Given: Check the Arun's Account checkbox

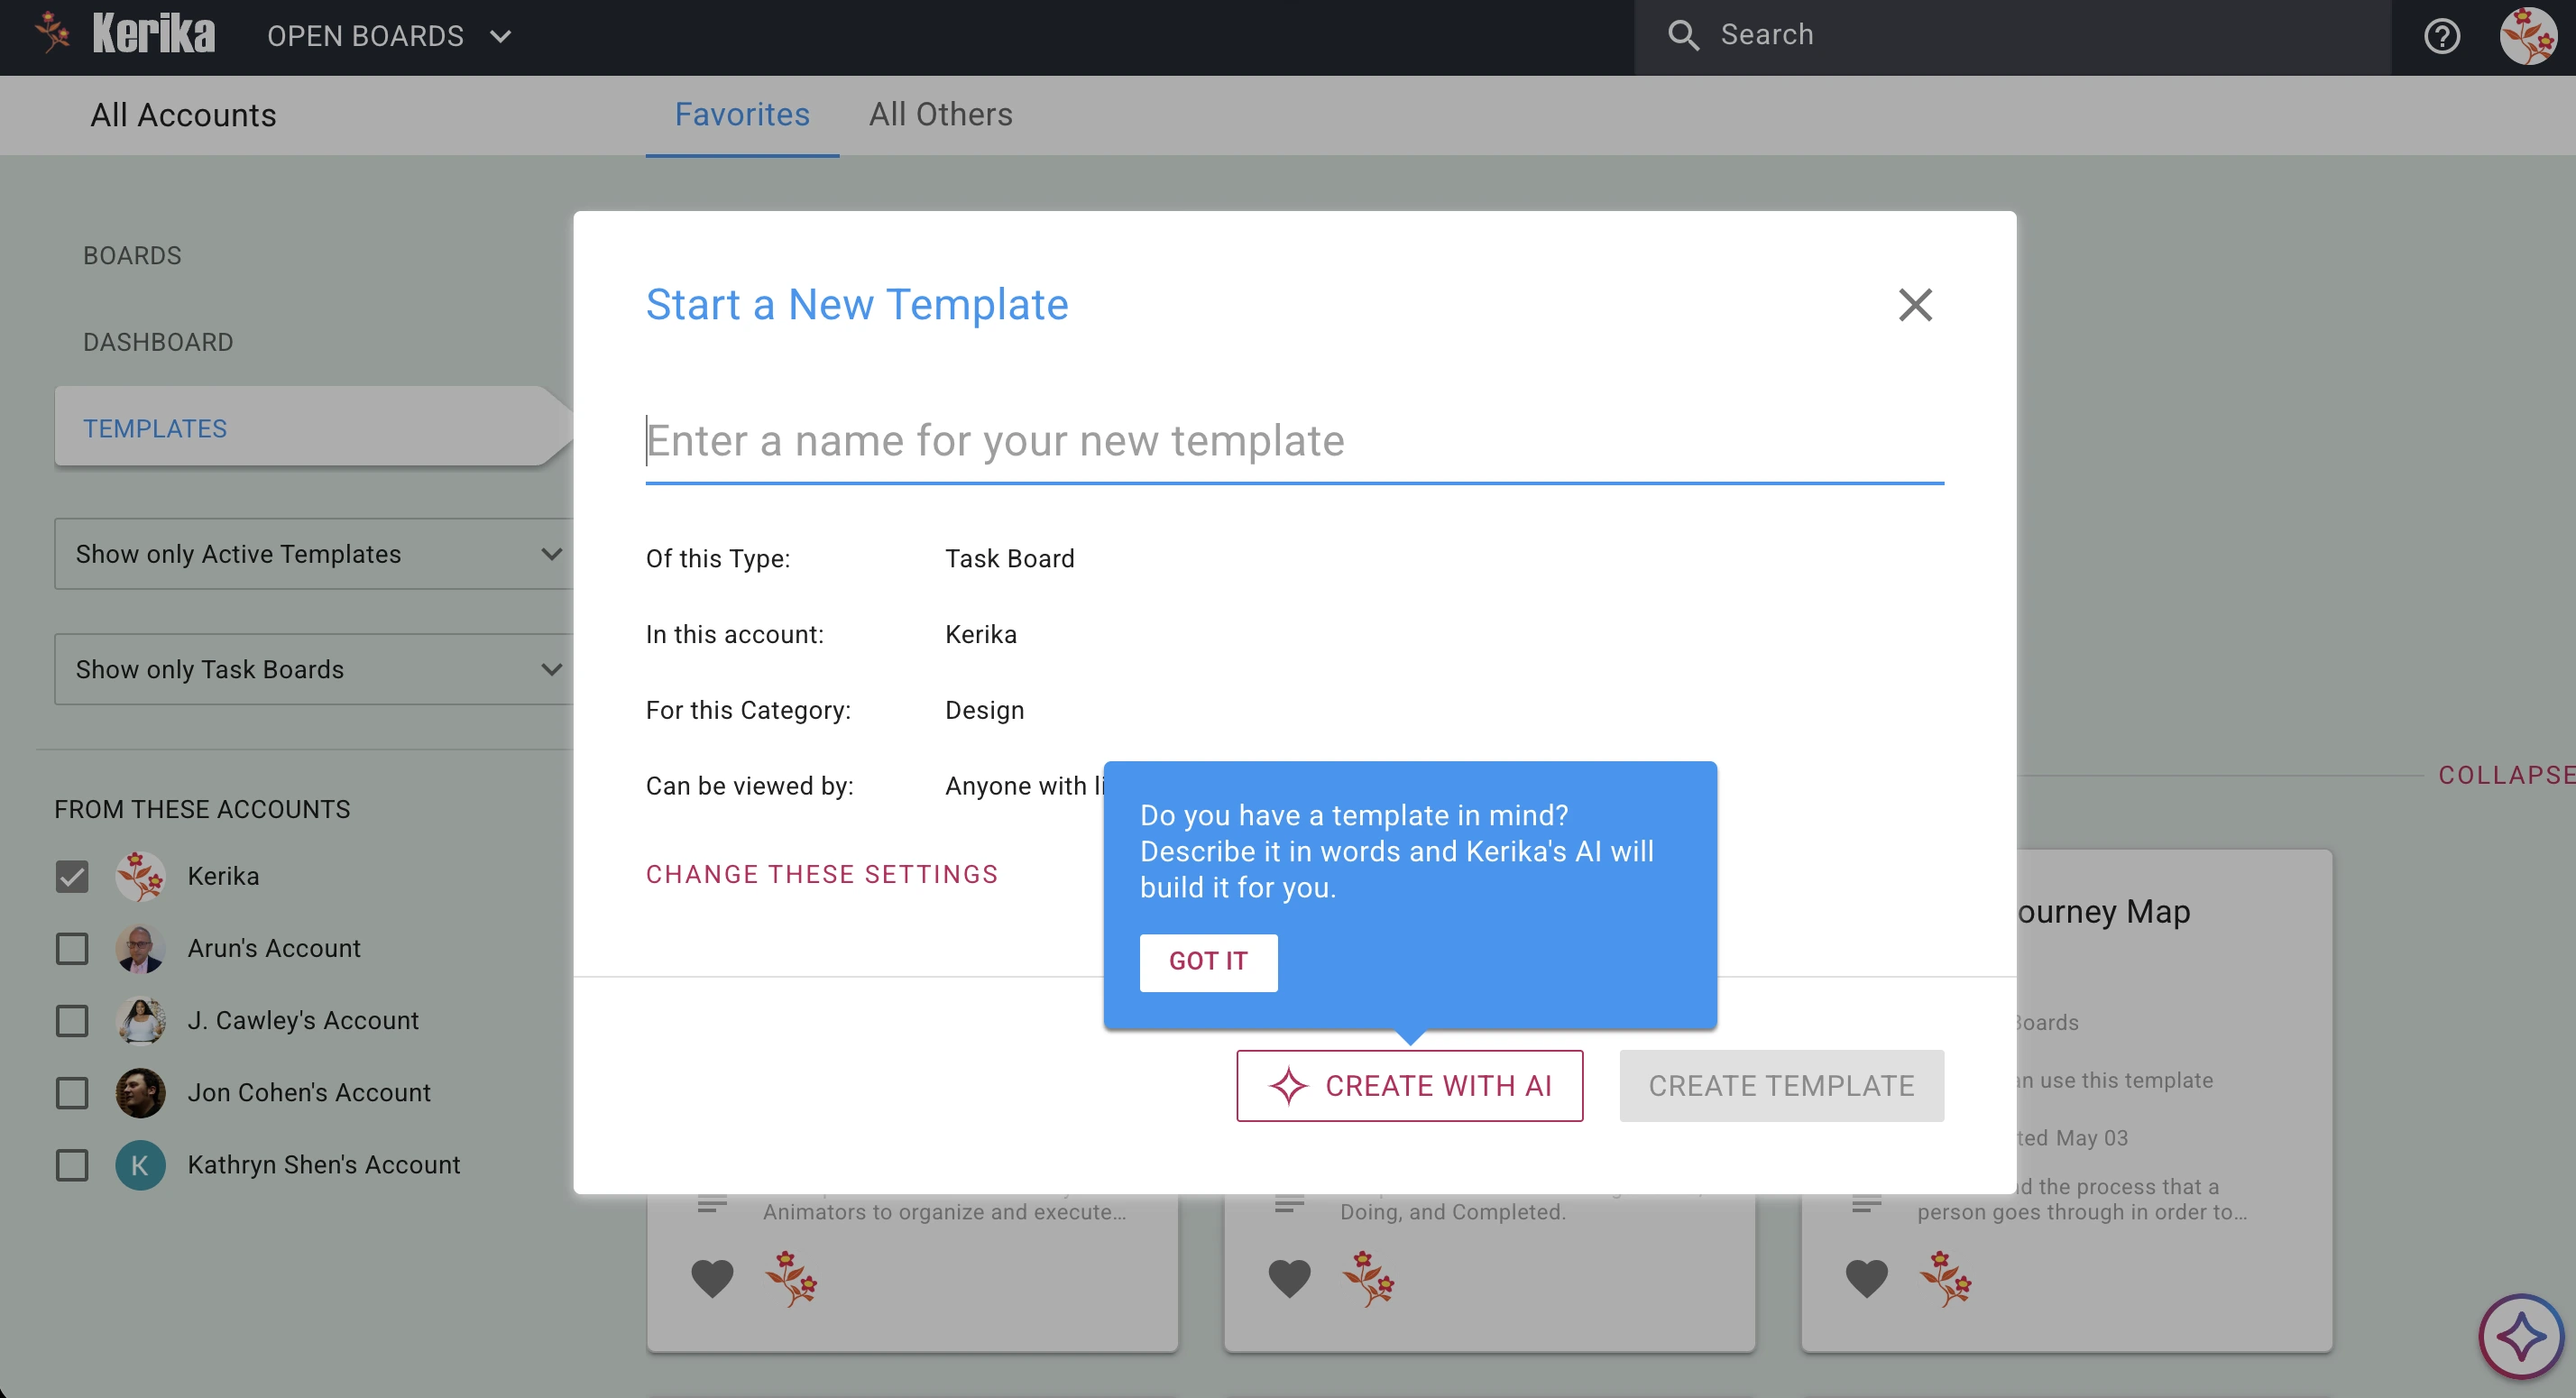Looking at the screenshot, I should click(x=72, y=949).
